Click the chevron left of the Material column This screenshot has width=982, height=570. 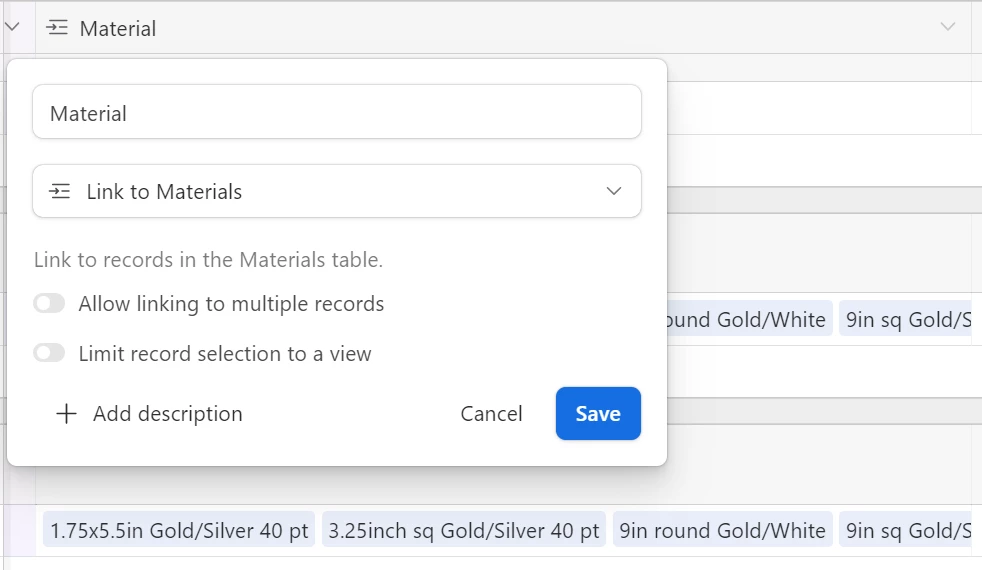12,27
